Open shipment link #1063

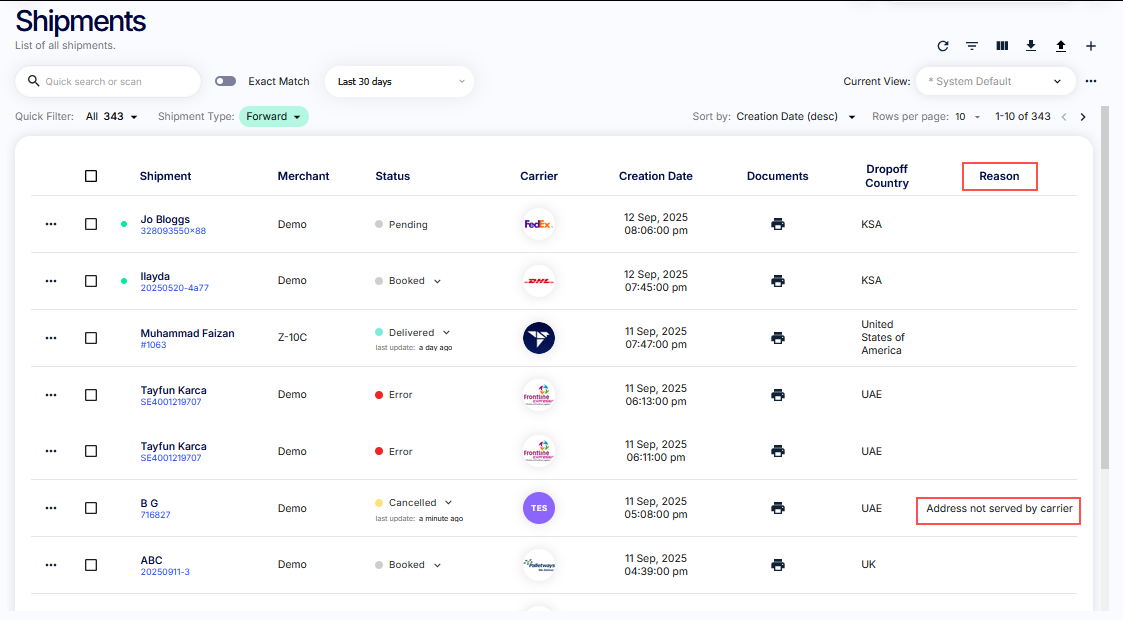pyautogui.click(x=153, y=345)
